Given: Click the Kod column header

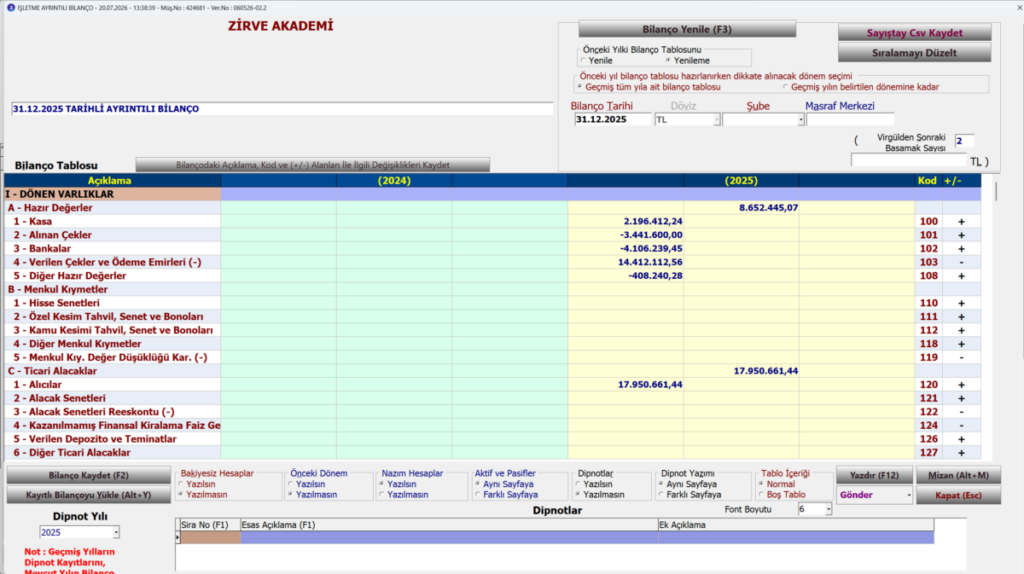Looking at the screenshot, I should point(927,181).
